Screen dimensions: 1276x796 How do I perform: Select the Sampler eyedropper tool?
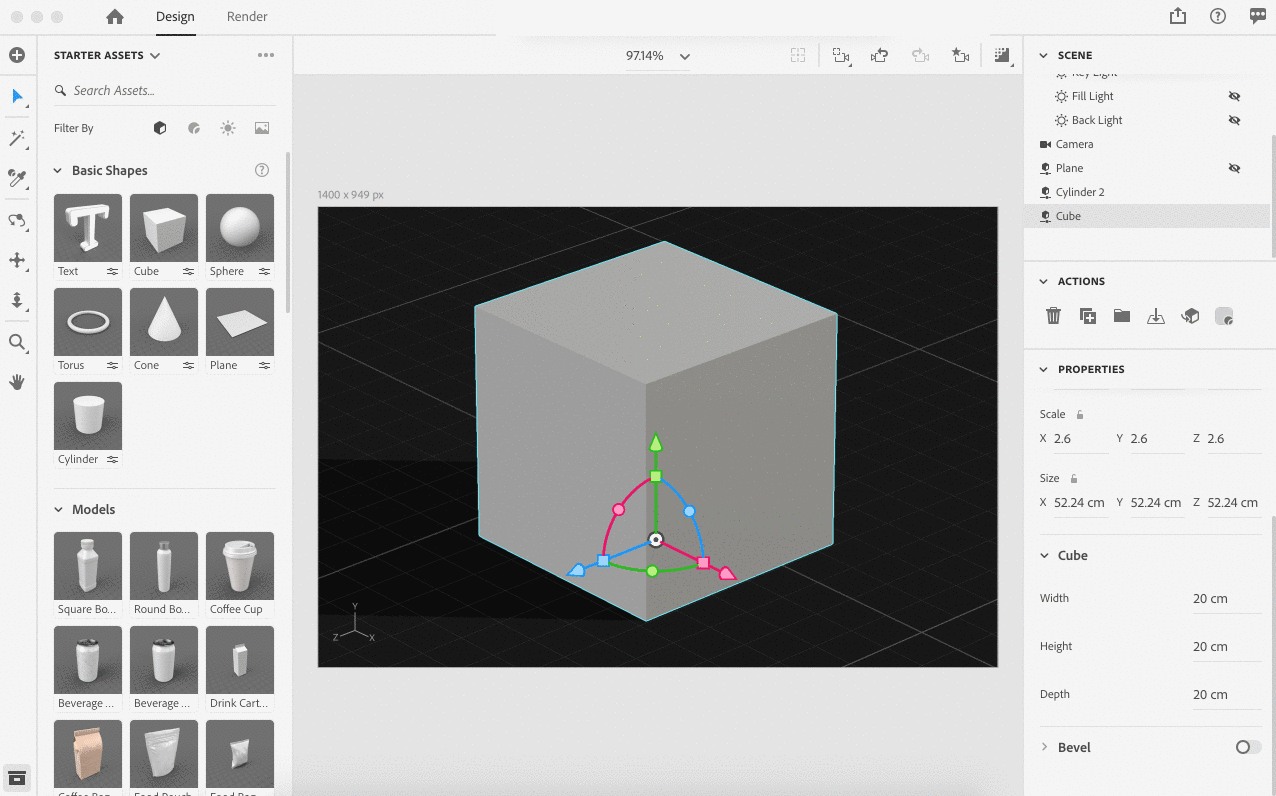click(17, 179)
